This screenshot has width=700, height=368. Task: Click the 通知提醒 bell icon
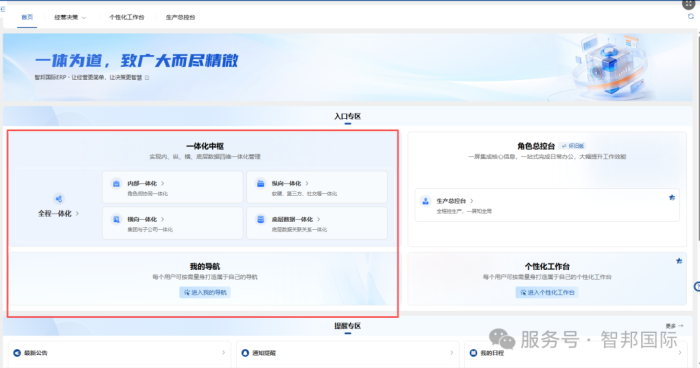point(245,353)
